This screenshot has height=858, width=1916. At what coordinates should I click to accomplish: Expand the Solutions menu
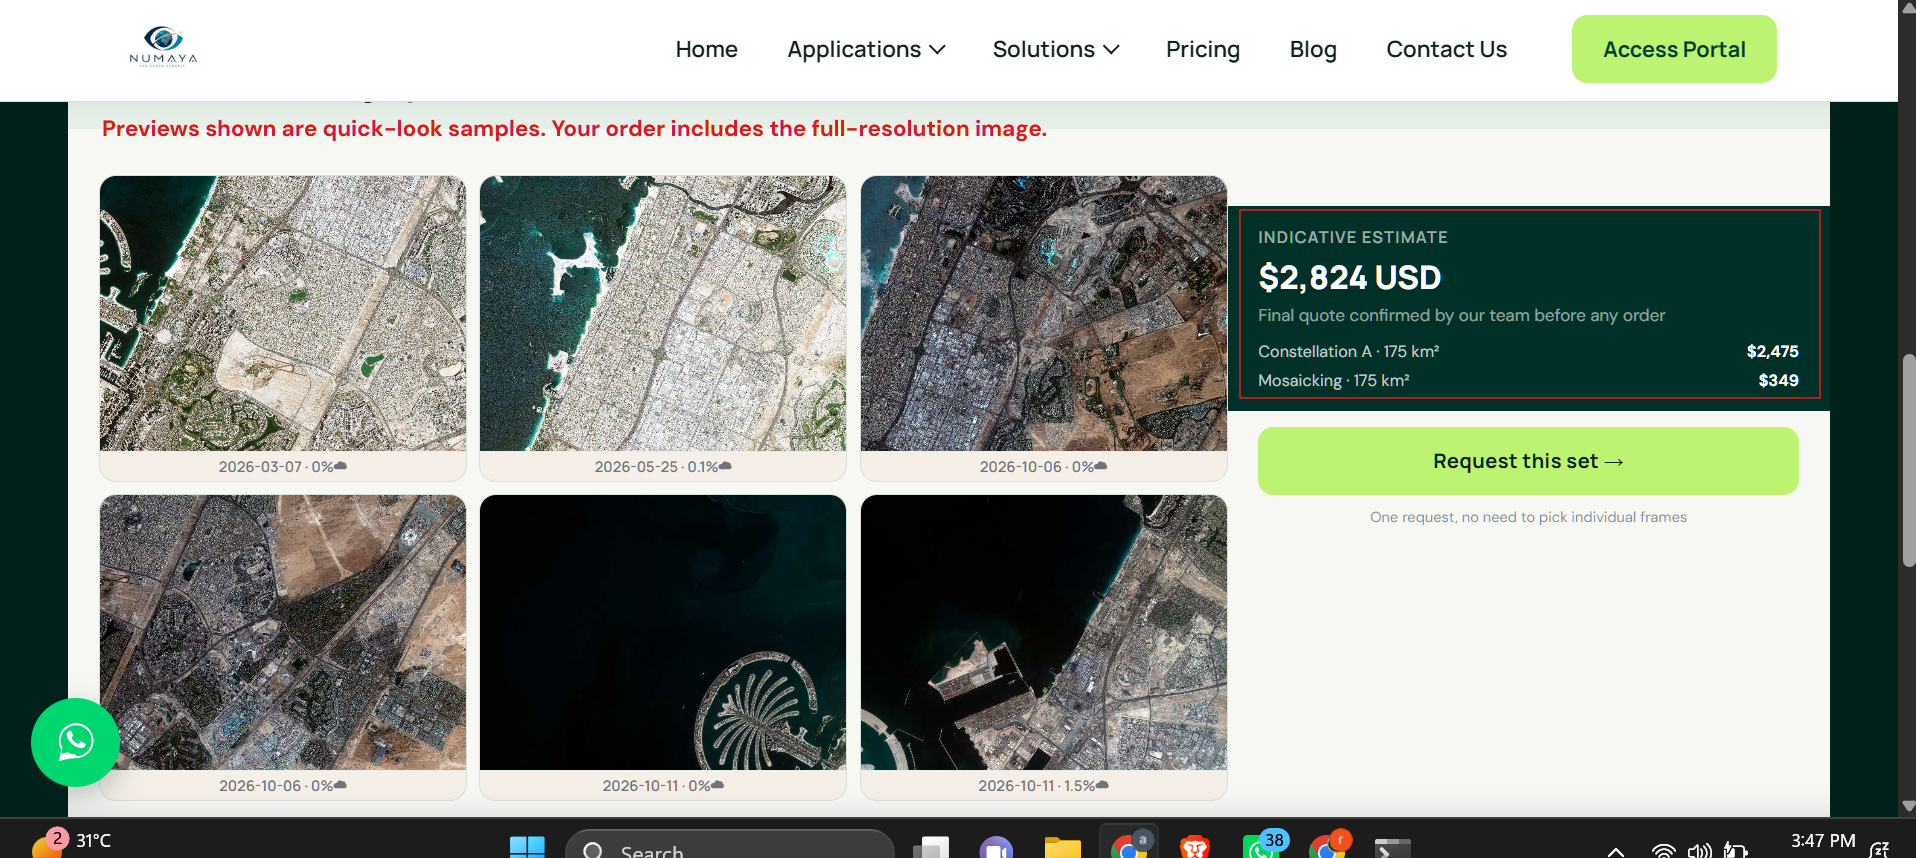1056,49
